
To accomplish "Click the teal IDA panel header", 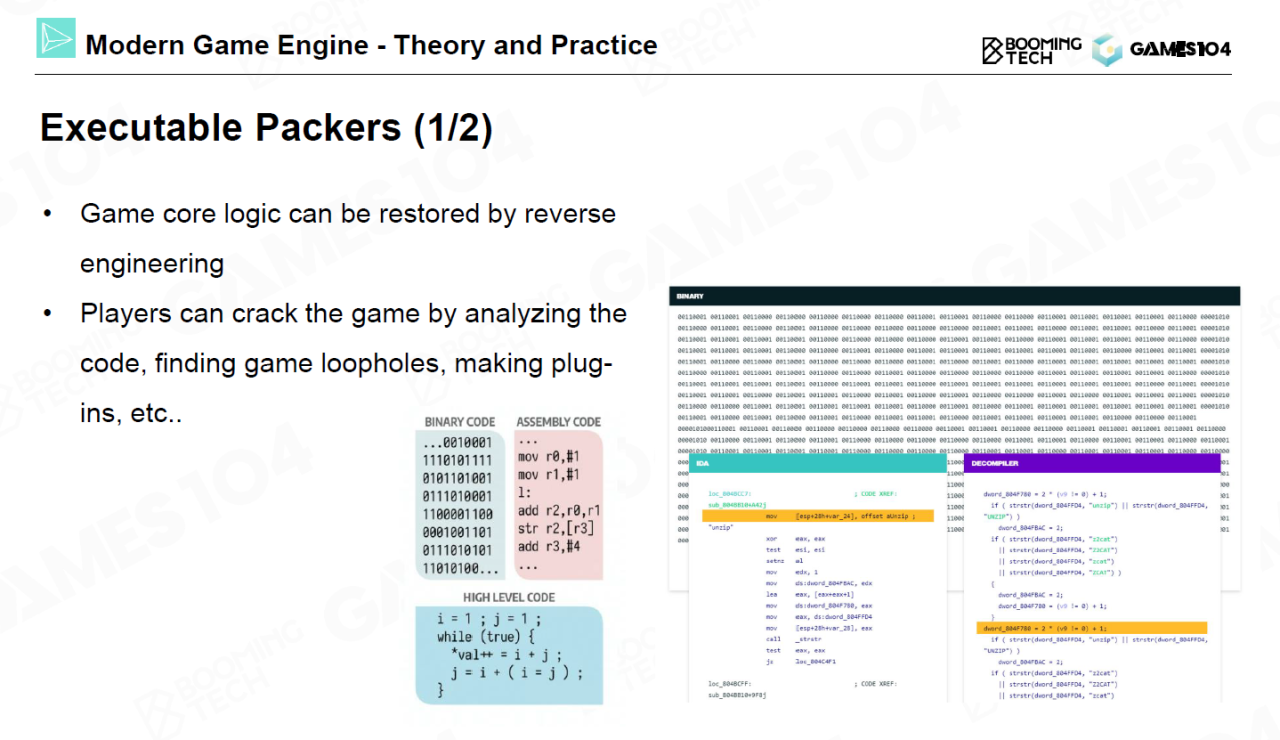I will pos(817,464).
